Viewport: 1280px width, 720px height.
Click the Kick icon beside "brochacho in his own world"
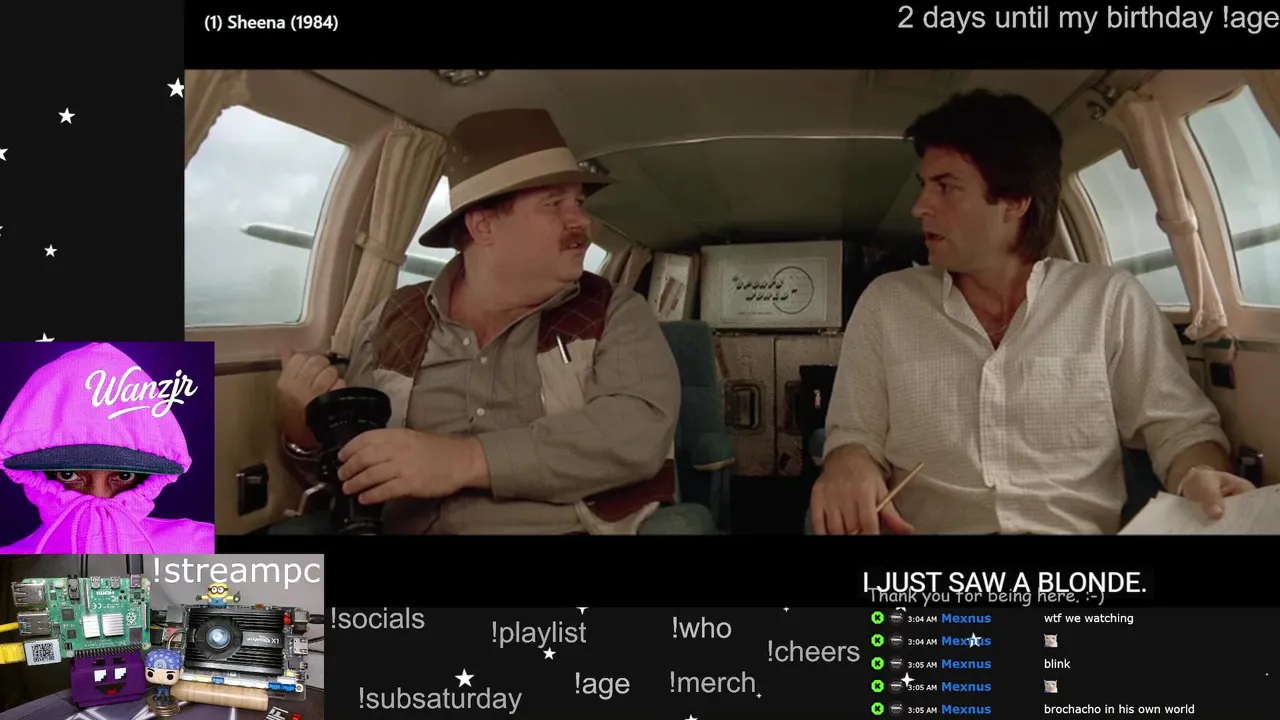(877, 709)
